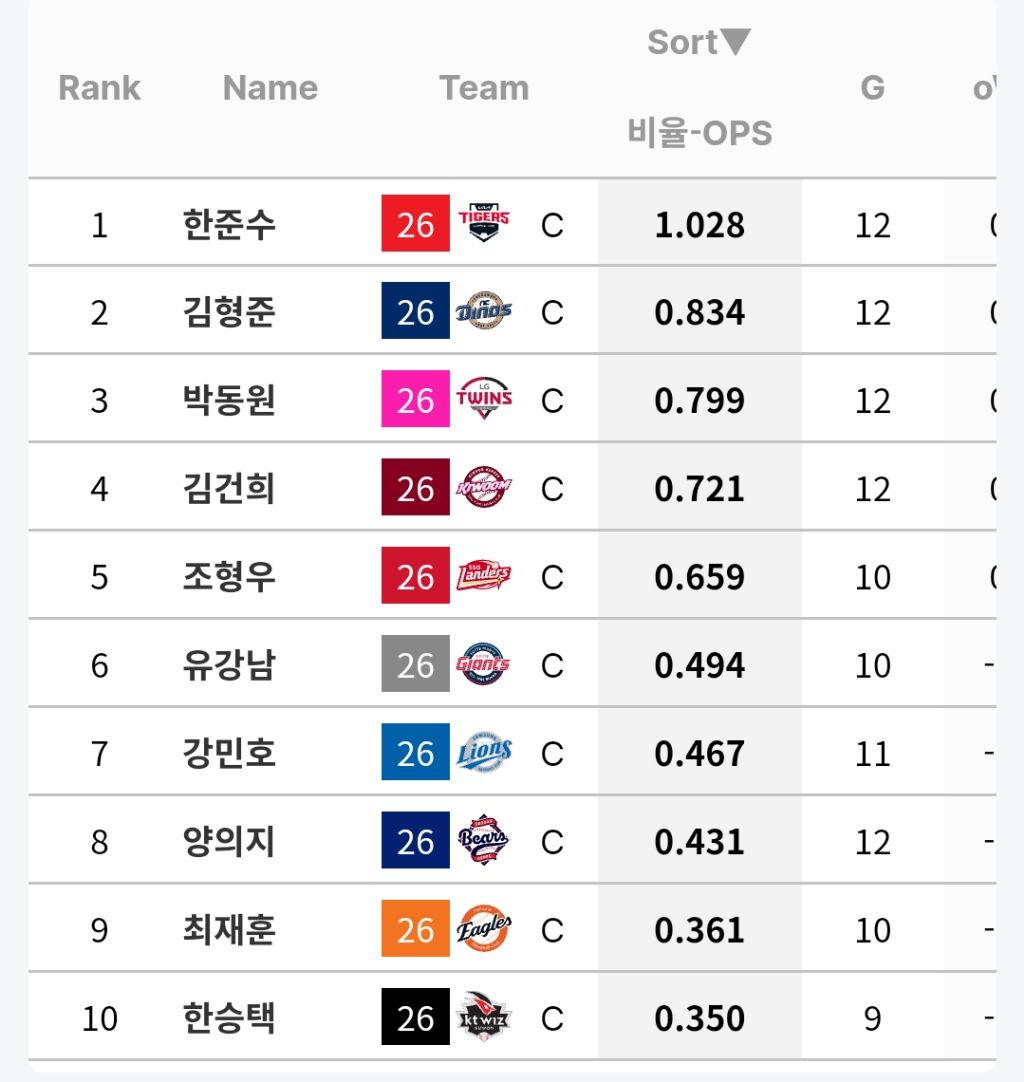
Task: Click the NC Dinos team logo
Action: pyautogui.click(x=484, y=311)
